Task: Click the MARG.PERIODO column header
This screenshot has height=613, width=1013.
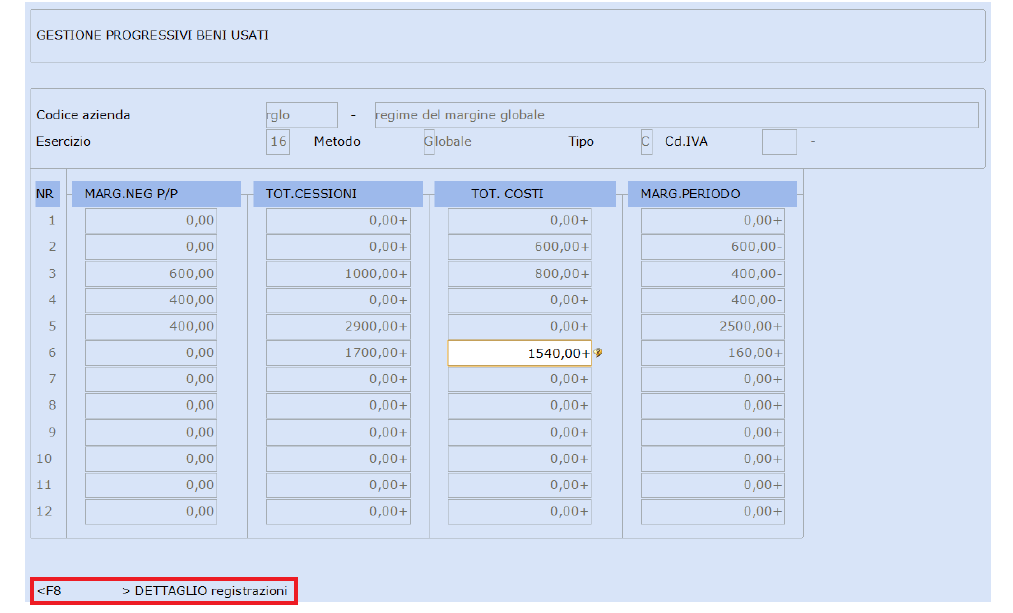Action: pos(712,194)
